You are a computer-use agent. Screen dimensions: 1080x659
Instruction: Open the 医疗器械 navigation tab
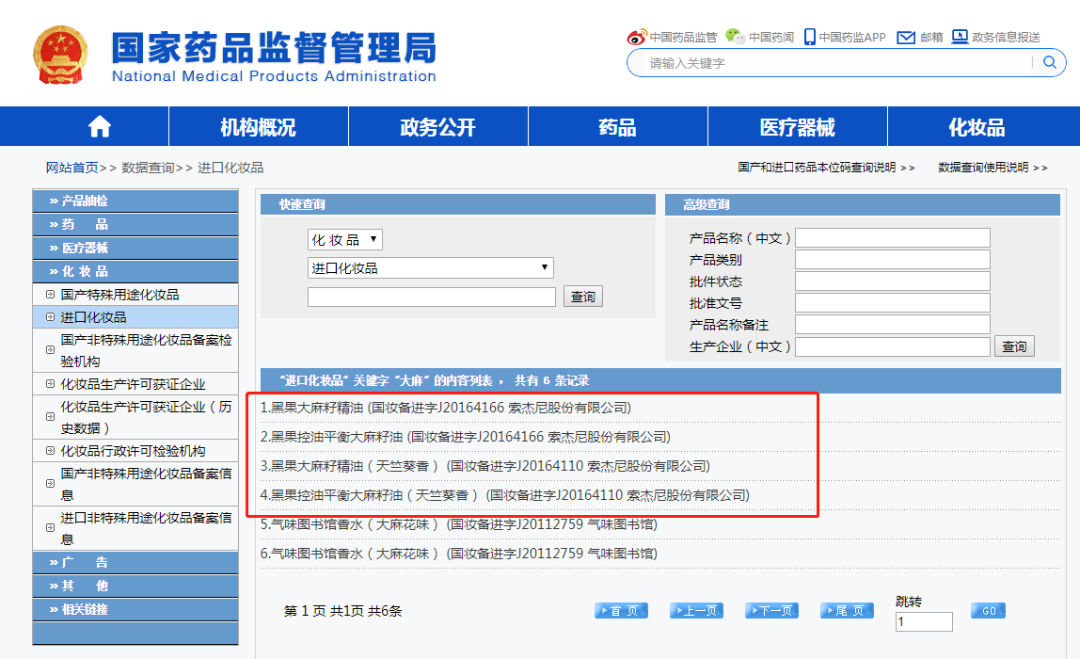click(x=797, y=127)
